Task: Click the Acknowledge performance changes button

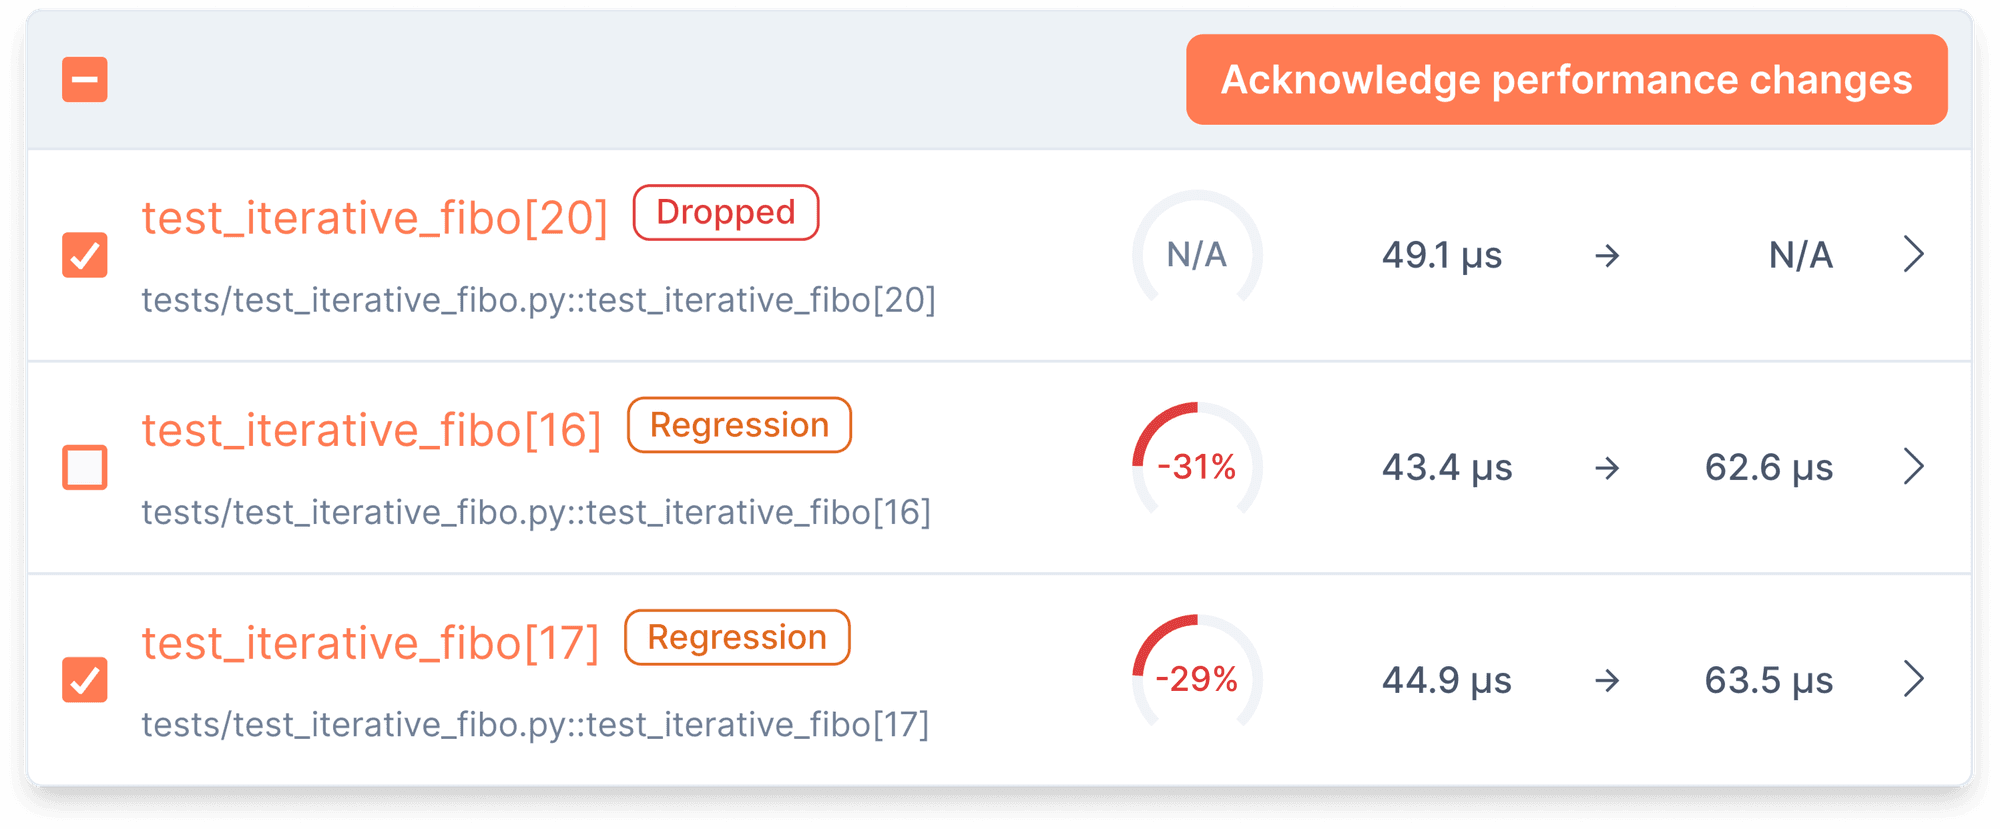Action: point(1565,79)
